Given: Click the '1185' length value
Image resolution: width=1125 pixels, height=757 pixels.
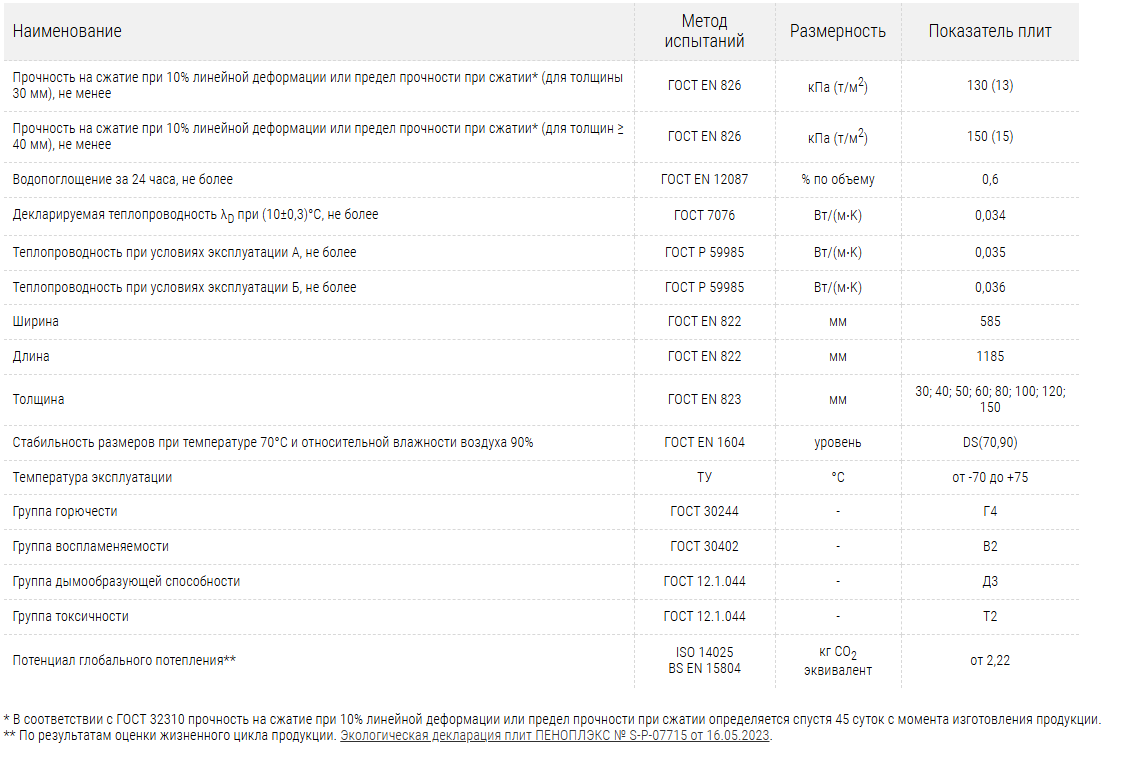Looking at the screenshot, I should point(989,356).
